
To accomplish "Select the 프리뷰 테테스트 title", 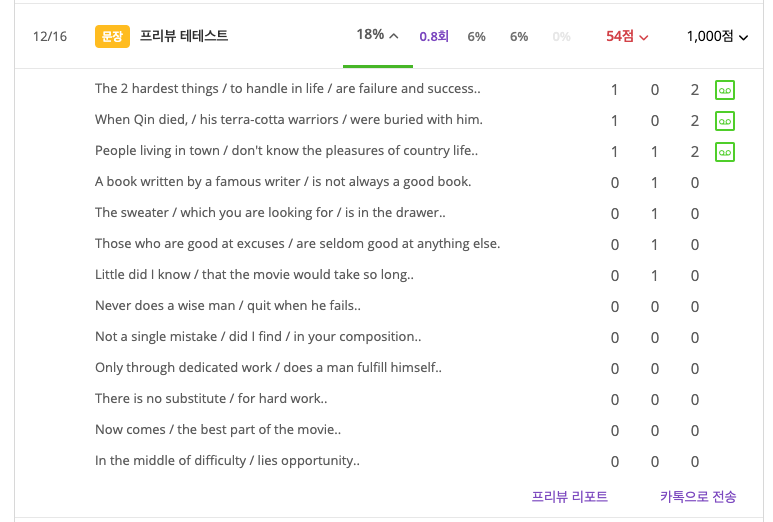I will [184, 35].
